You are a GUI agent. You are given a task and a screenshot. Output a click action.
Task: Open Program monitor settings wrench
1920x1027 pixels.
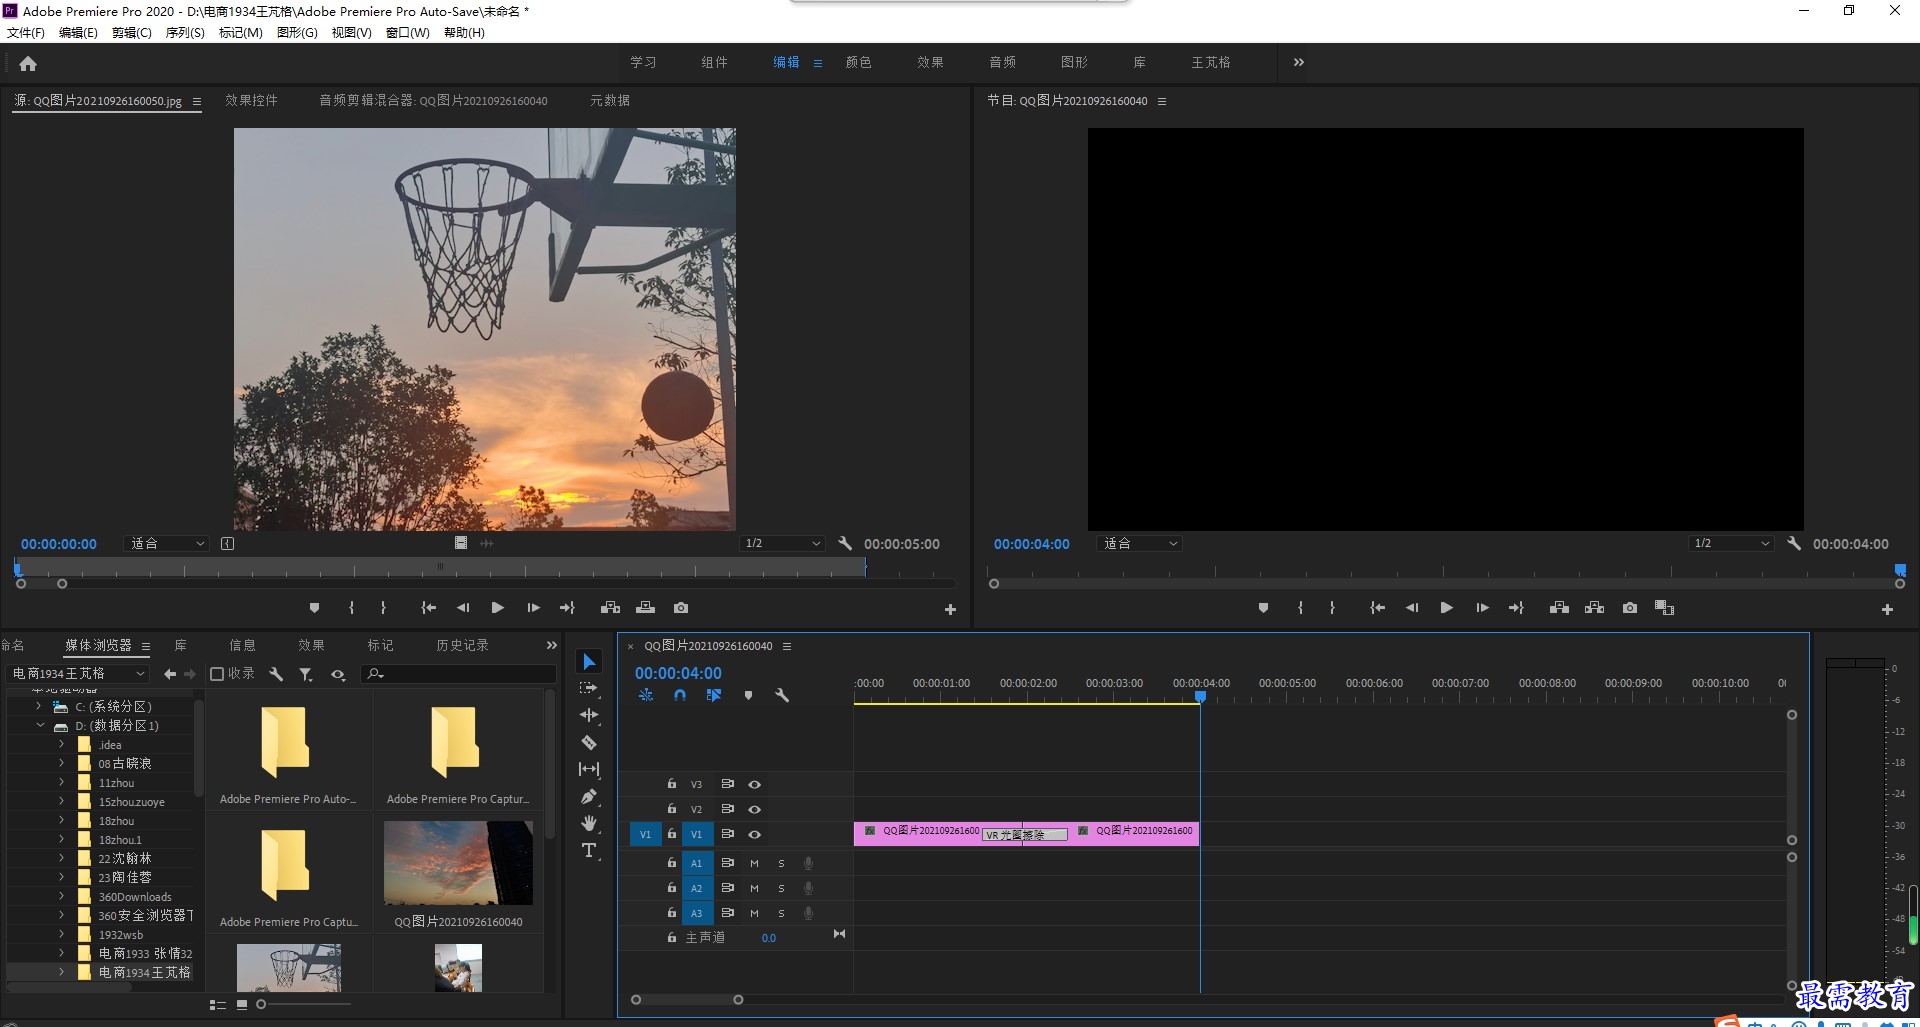(x=1794, y=543)
